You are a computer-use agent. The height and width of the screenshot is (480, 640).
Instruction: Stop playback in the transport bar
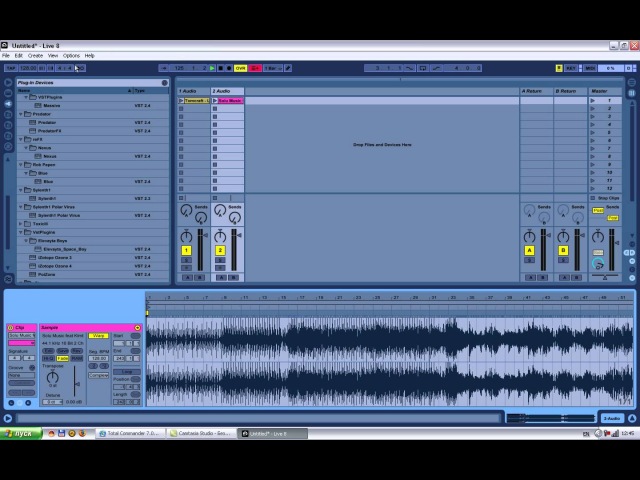tap(220, 68)
